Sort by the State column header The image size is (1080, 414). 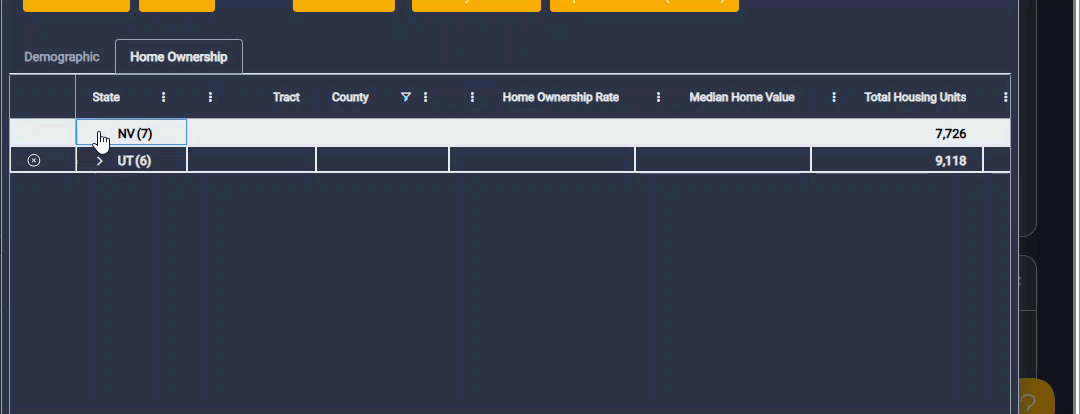coord(106,97)
